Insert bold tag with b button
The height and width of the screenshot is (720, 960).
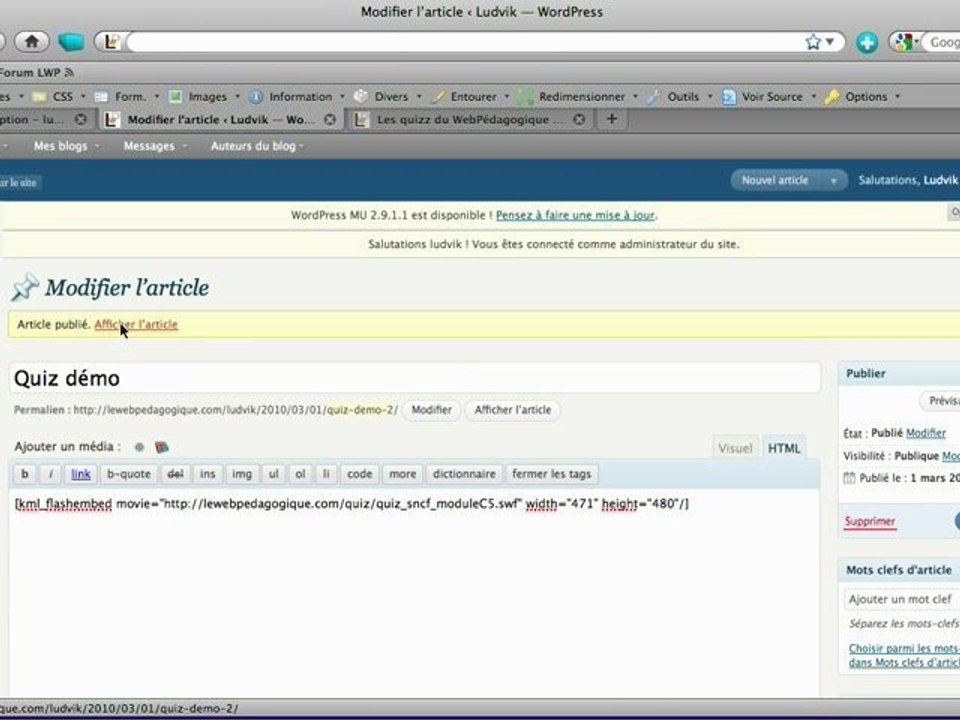coord(24,474)
